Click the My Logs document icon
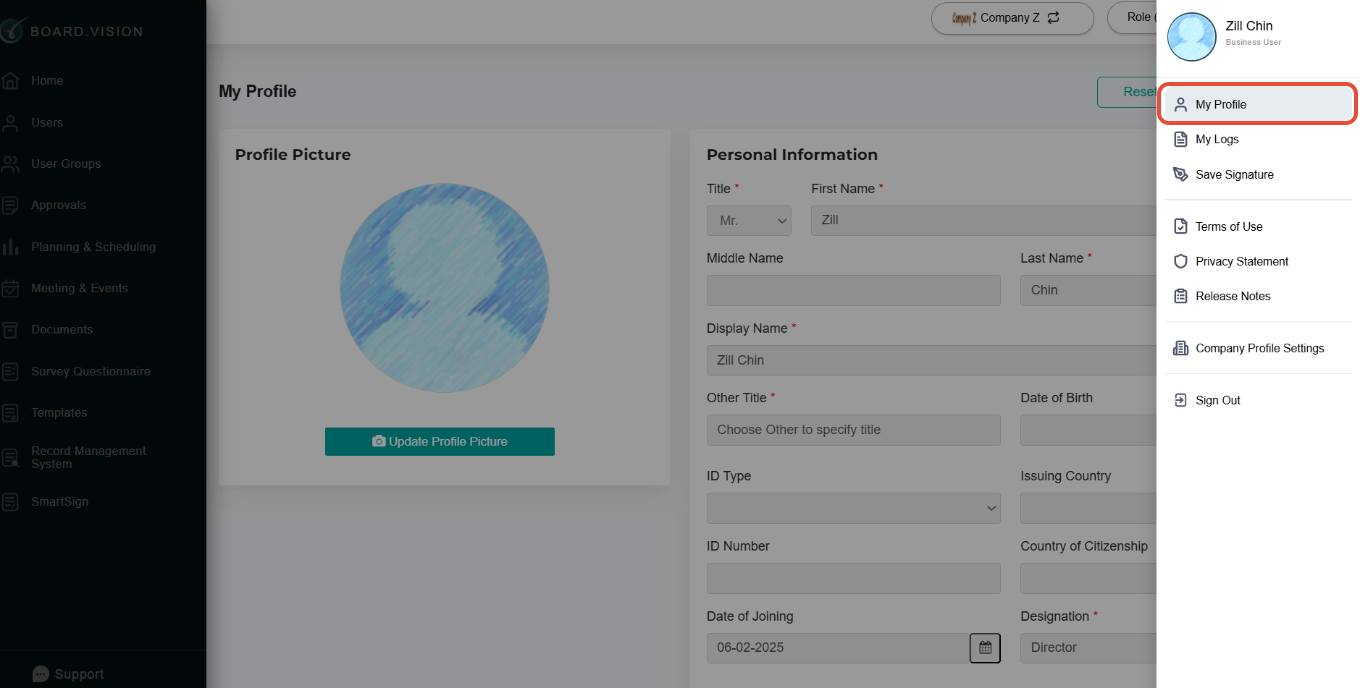 tap(1180, 139)
